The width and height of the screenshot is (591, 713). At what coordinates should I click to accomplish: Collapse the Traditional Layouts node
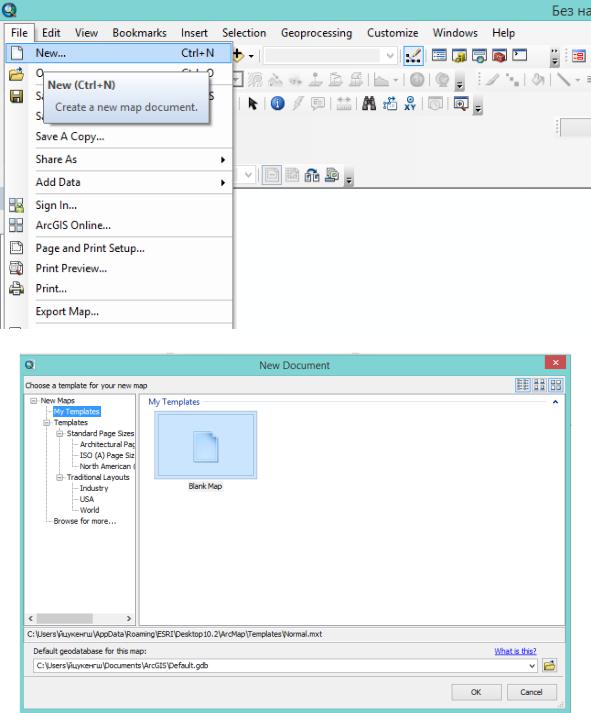[x=60, y=477]
